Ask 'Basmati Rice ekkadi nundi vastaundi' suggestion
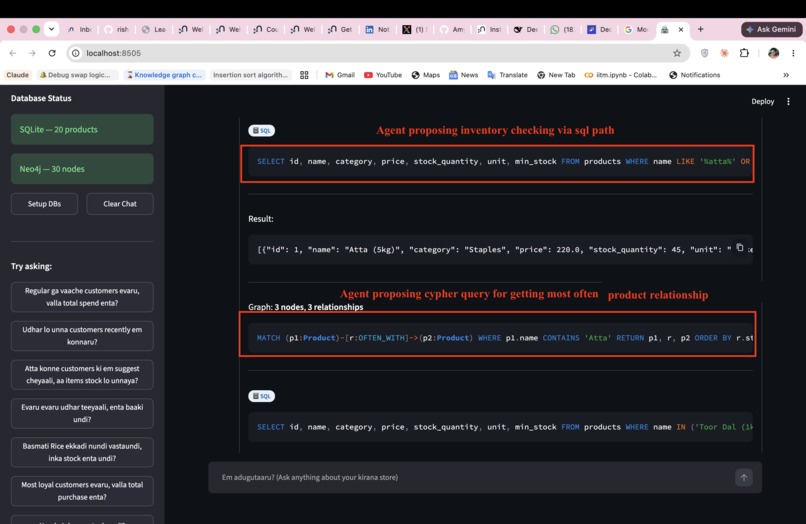This screenshot has width=806, height=524. point(82,452)
